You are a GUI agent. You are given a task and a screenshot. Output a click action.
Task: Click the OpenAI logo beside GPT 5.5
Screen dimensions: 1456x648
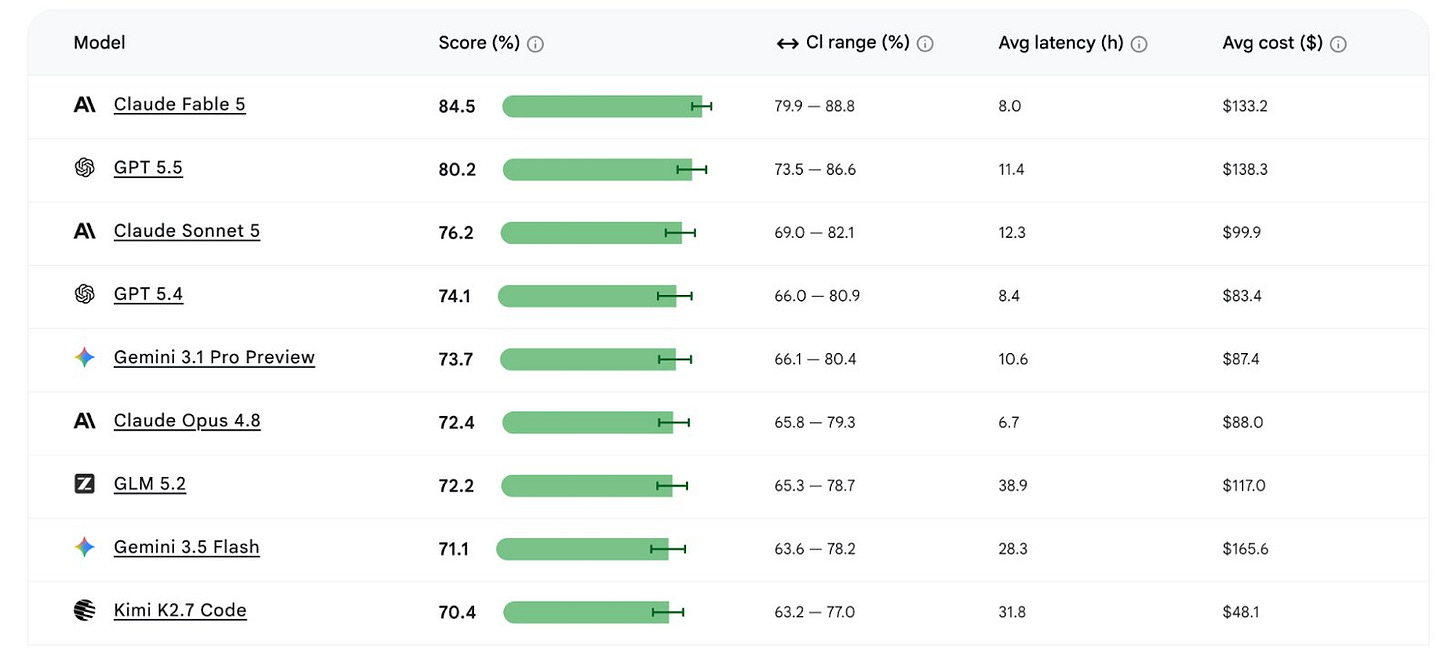pyautogui.click(x=85, y=168)
